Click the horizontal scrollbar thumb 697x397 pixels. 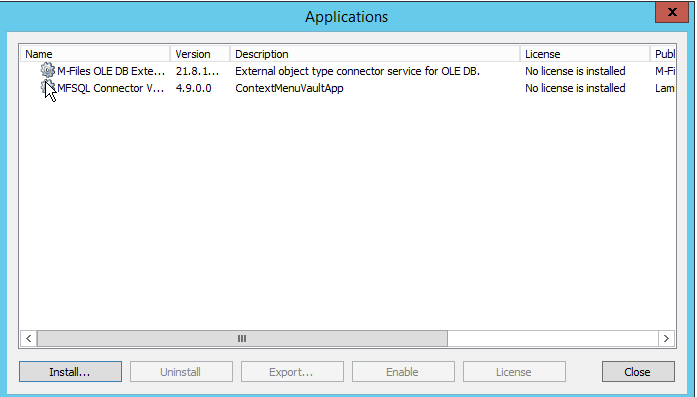tap(242, 338)
